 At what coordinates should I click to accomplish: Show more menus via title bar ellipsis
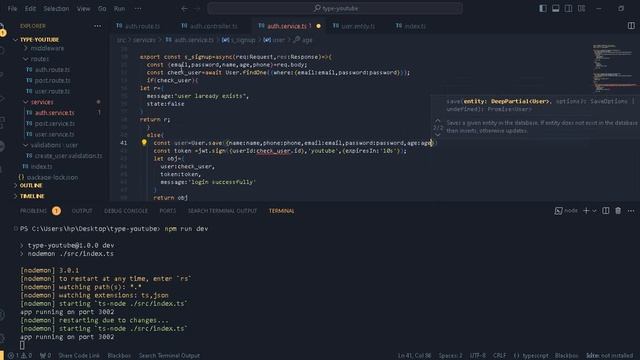coord(138,9)
